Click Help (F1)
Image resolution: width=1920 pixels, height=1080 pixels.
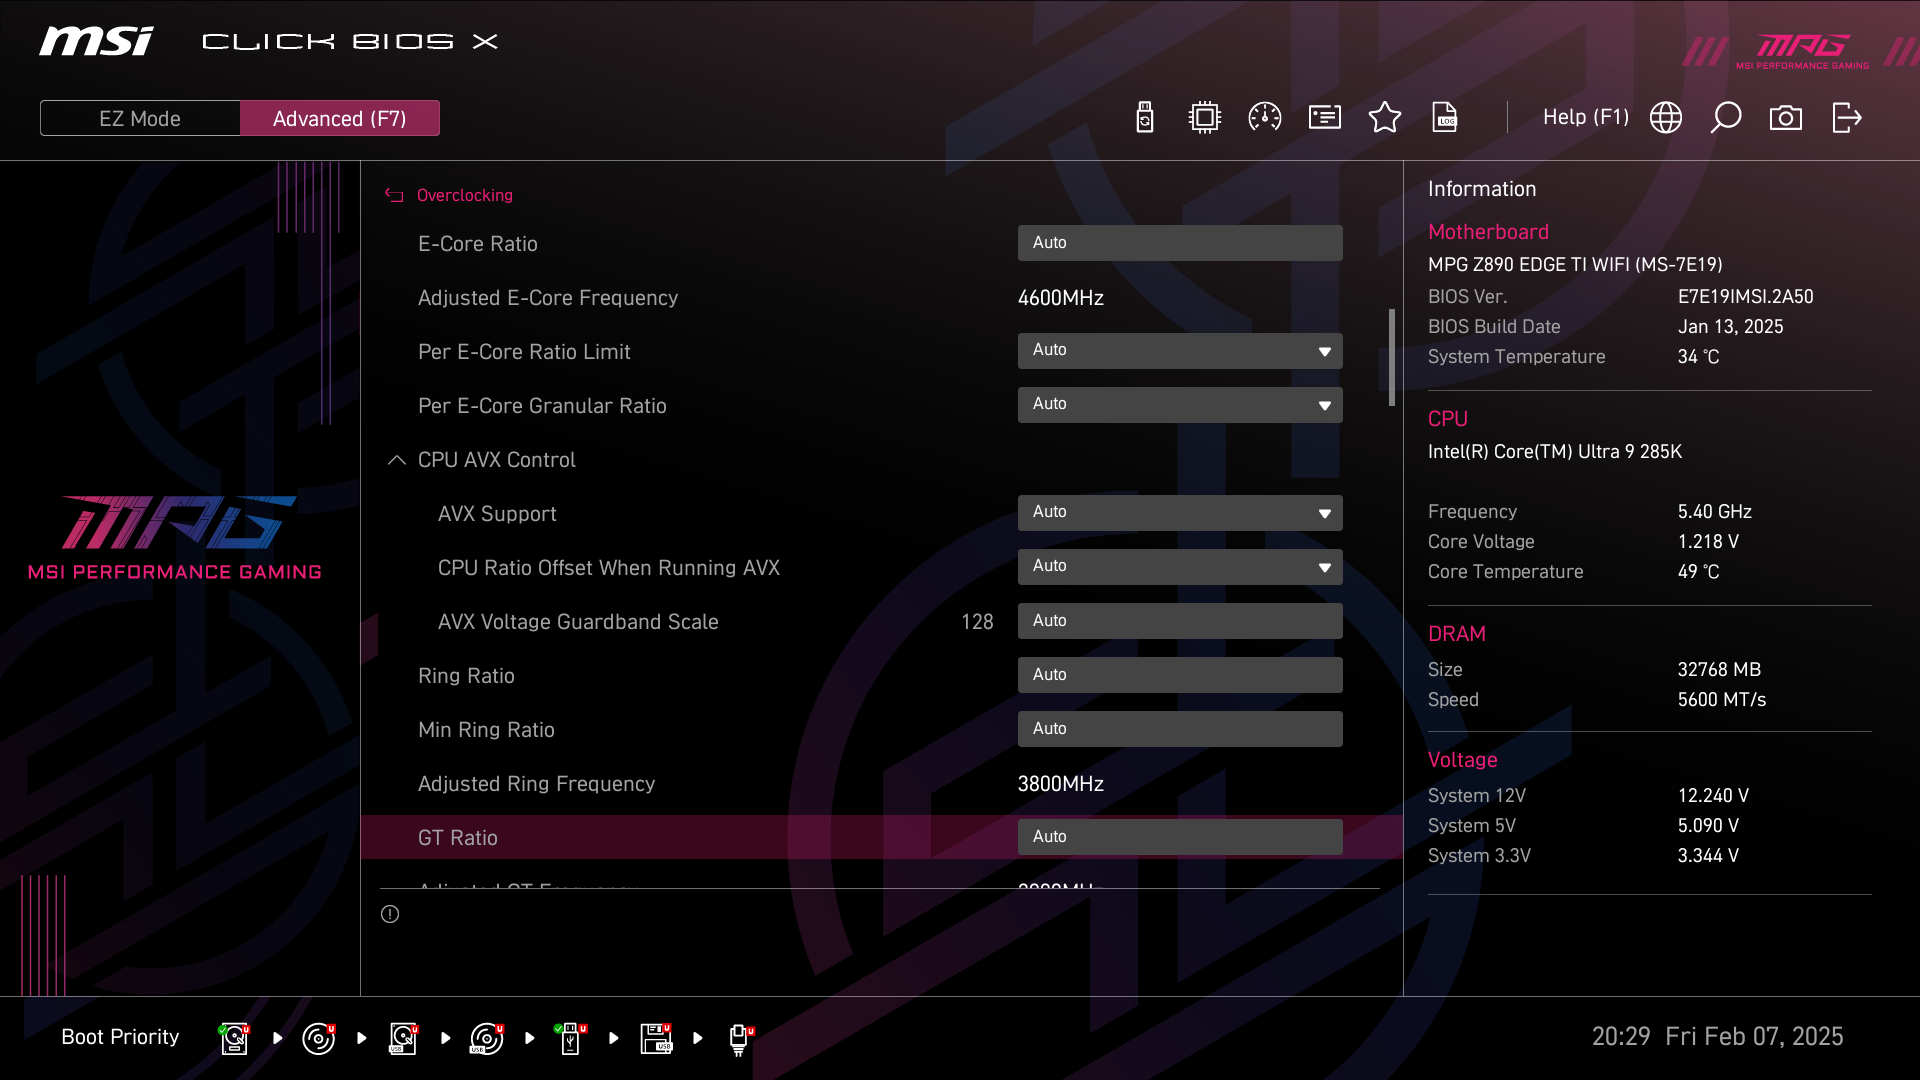tap(1585, 117)
